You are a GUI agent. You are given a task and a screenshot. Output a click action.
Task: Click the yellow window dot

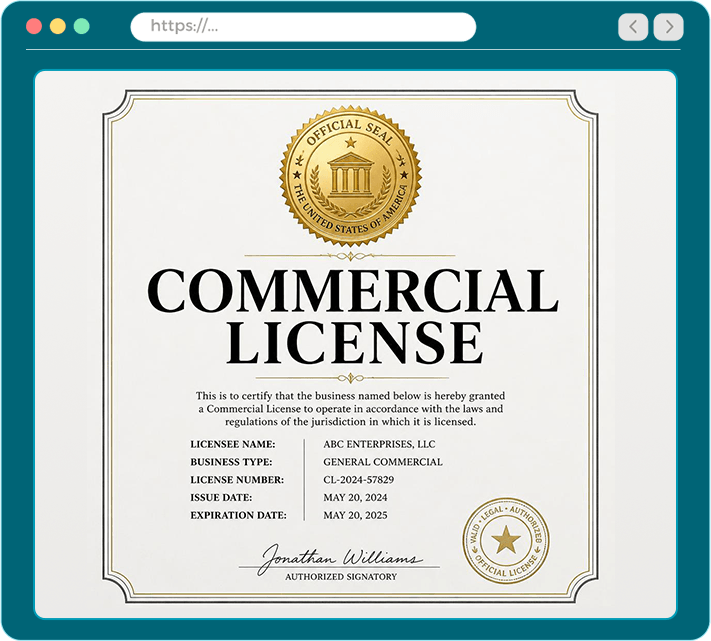[58, 26]
